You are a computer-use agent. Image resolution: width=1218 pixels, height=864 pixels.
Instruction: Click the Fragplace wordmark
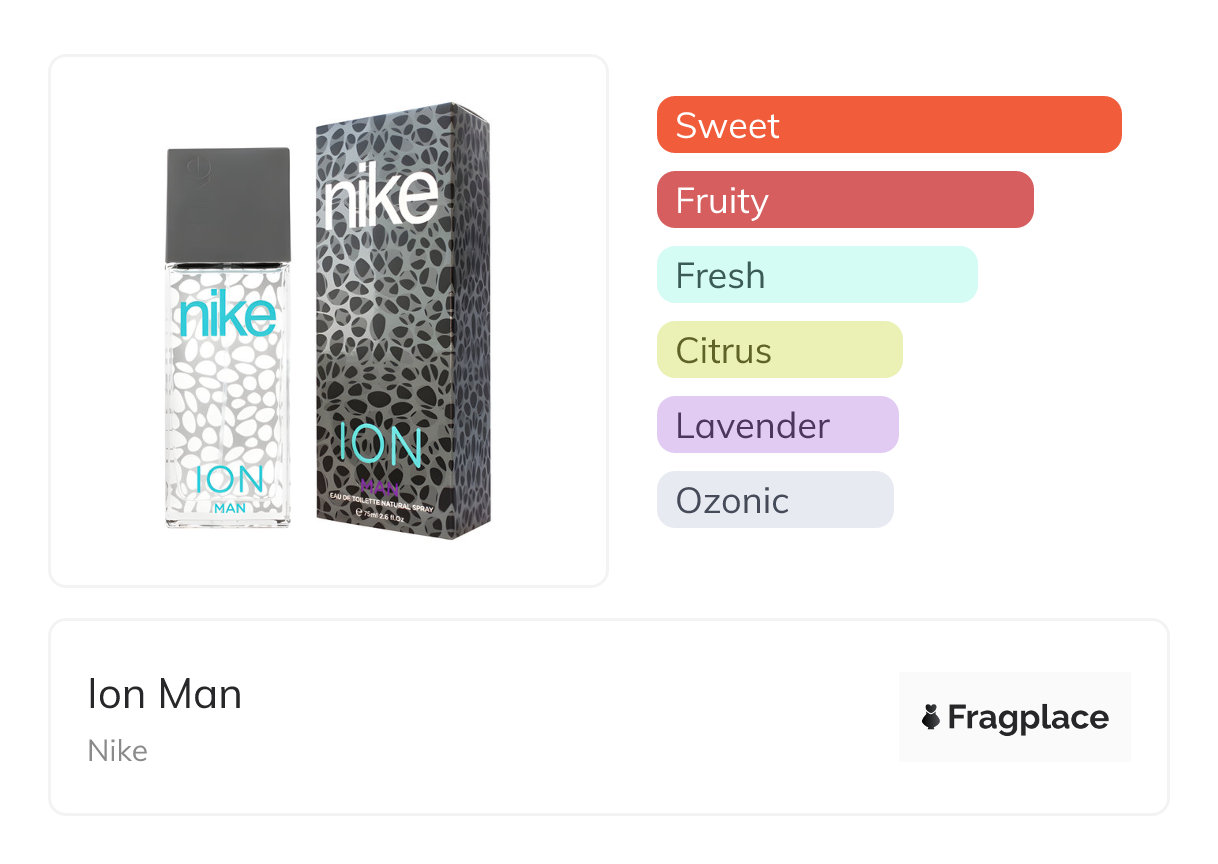pyautogui.click(x=1028, y=717)
